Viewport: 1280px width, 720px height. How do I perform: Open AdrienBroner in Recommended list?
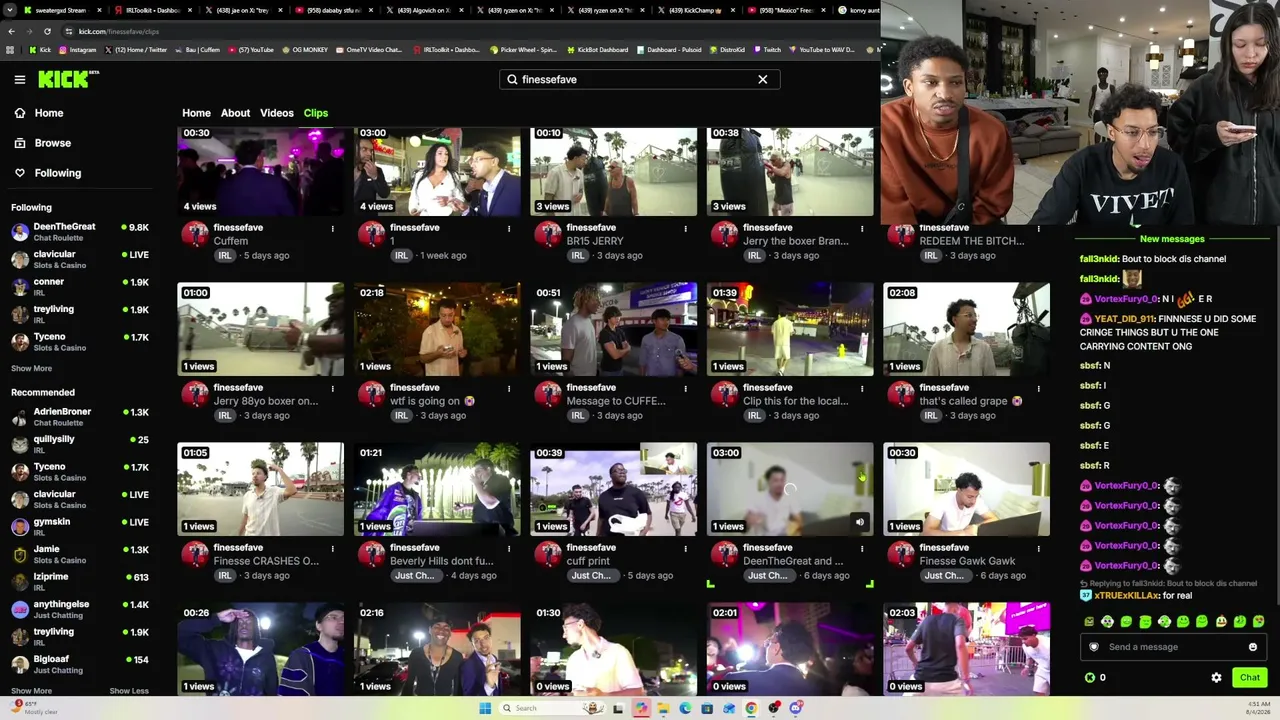80,417
